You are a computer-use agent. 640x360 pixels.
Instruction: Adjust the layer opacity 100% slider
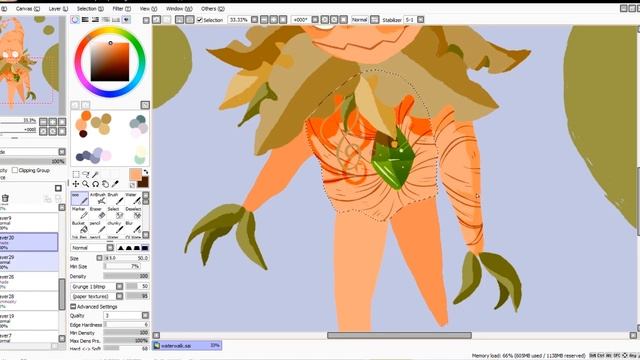pos(33,162)
